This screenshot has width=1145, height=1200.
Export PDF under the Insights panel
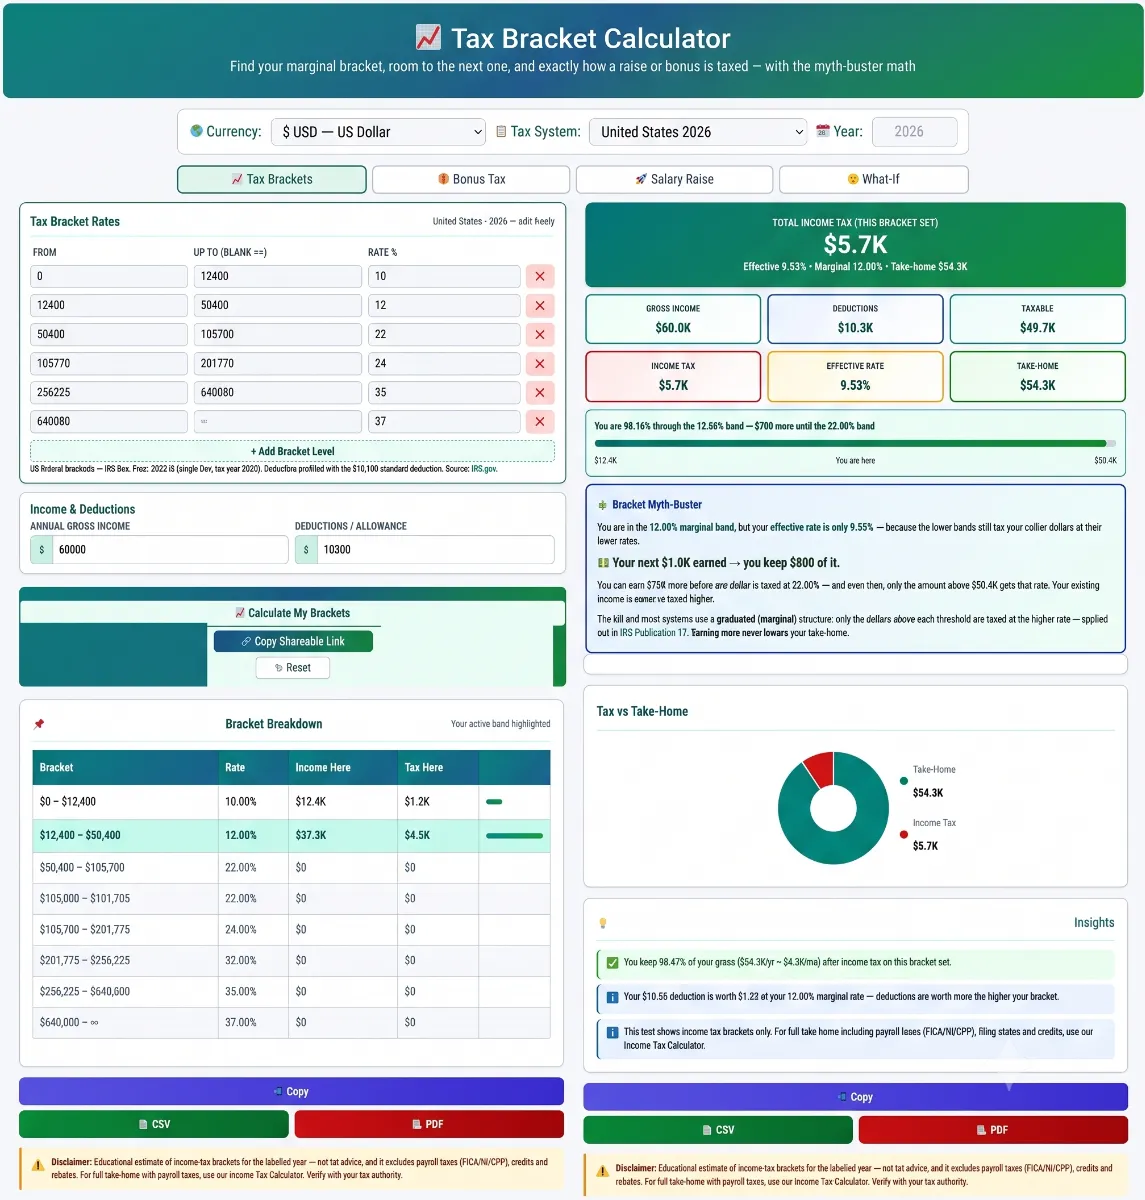pyautogui.click(x=993, y=1130)
